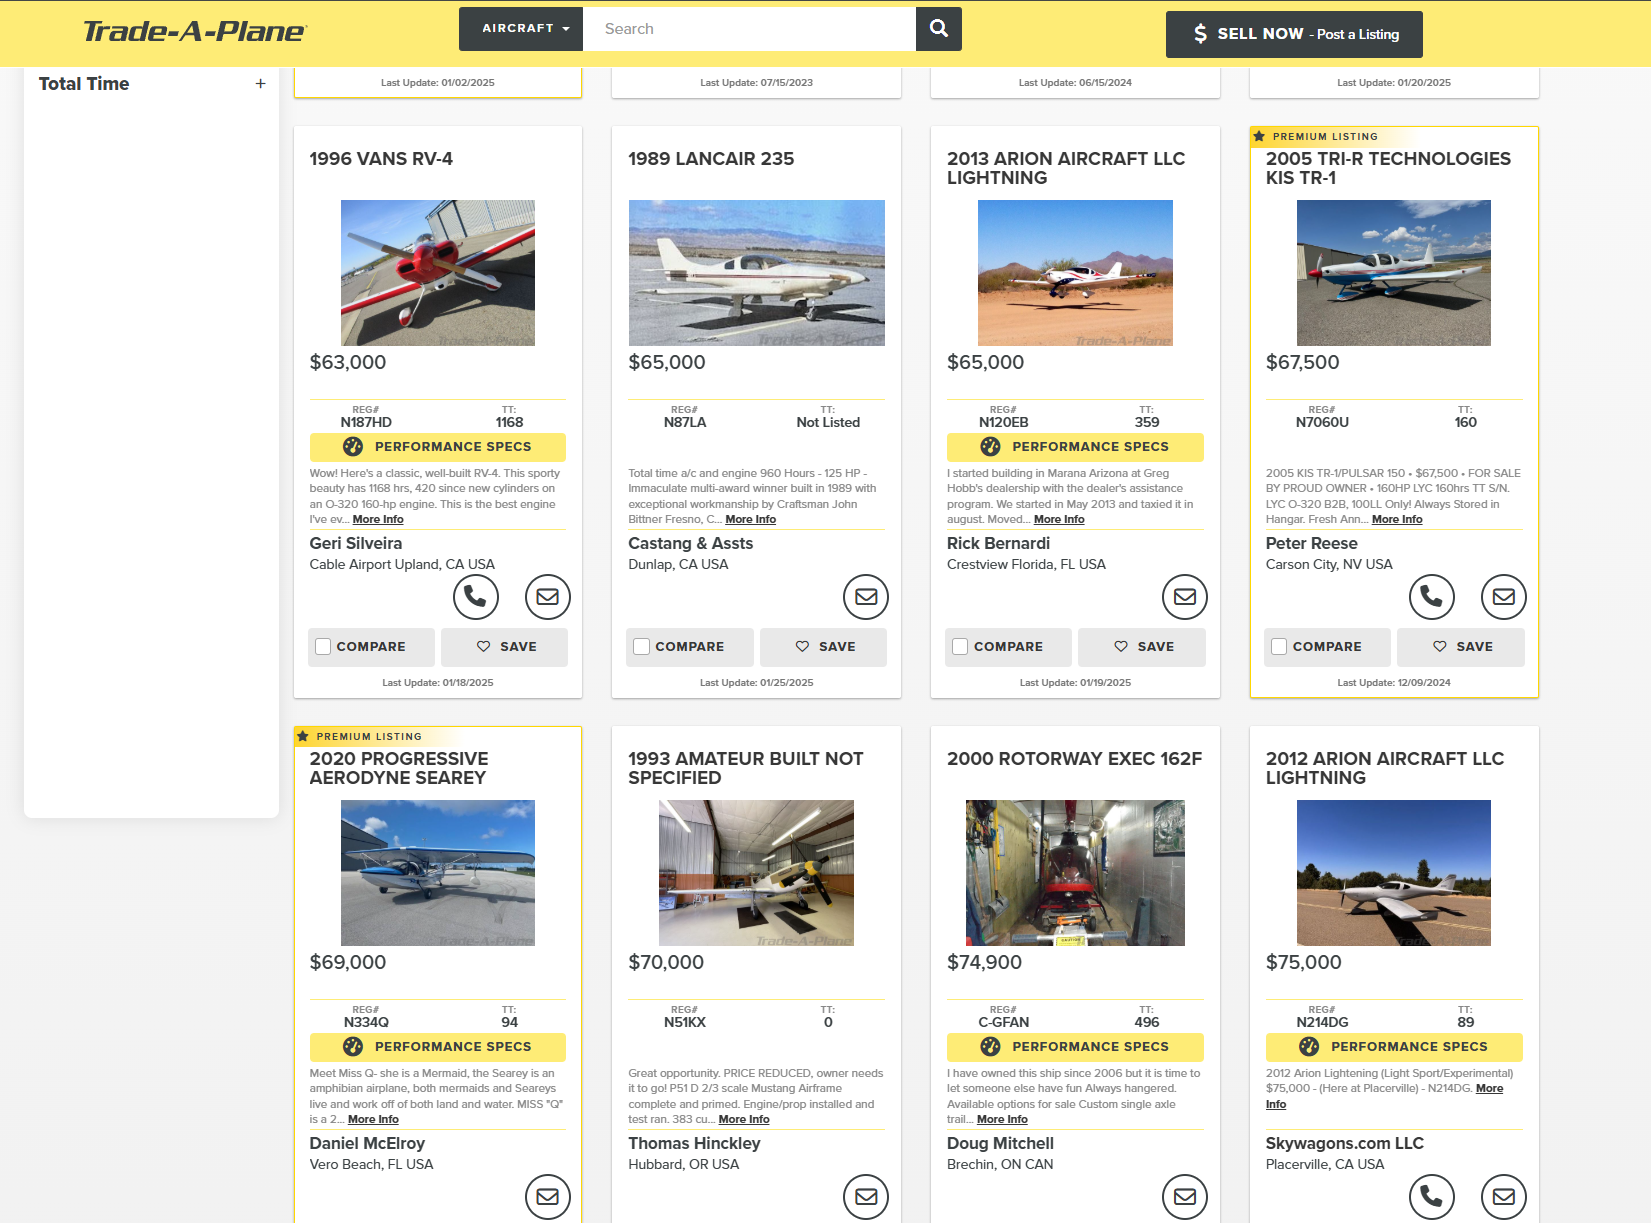Save the 1996 Vans RV-4 listing
The height and width of the screenshot is (1223, 1651).
point(505,647)
